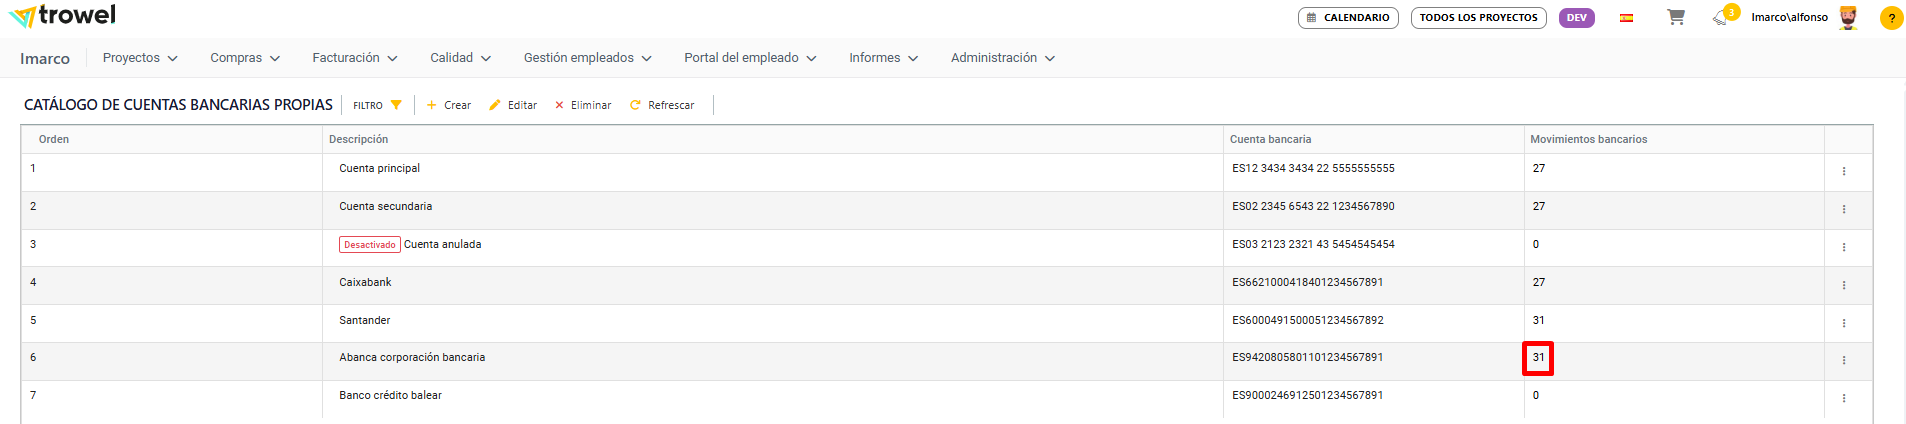Click the trowel logo
The height and width of the screenshot is (424, 1906).
coord(63,16)
